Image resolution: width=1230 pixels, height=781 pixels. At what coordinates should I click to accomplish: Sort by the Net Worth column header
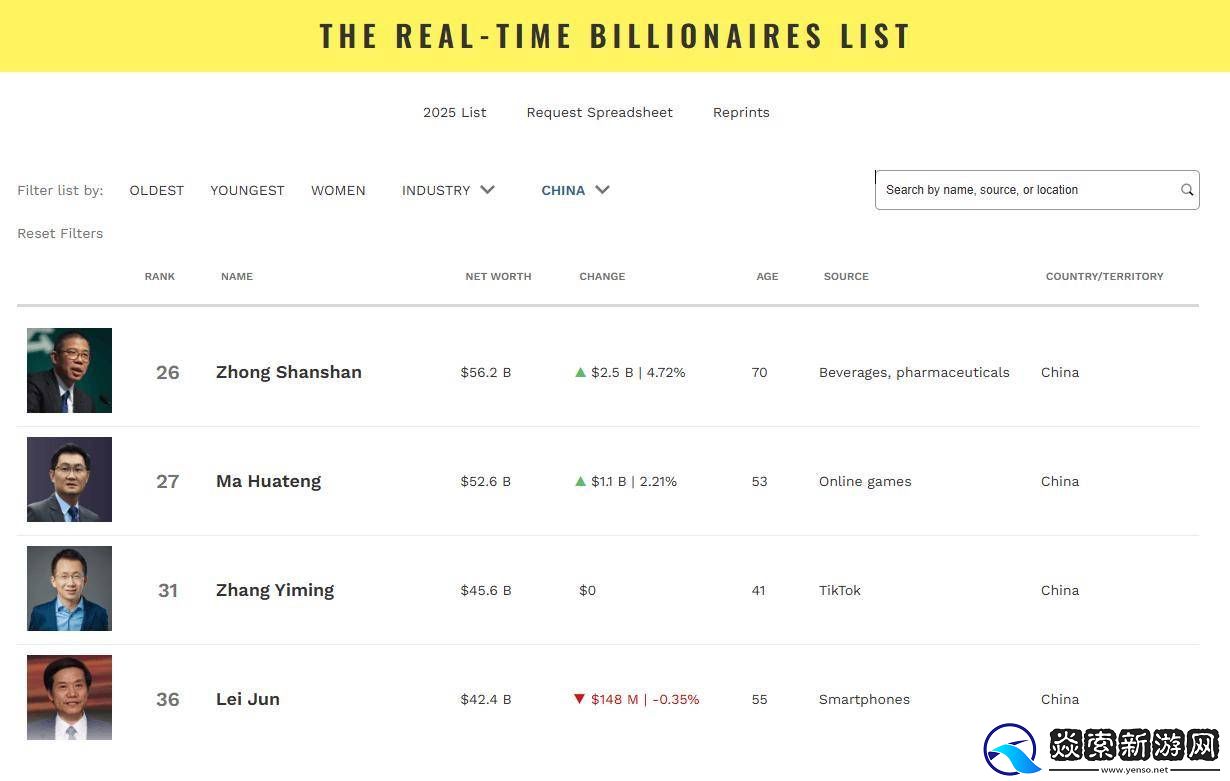(x=498, y=276)
